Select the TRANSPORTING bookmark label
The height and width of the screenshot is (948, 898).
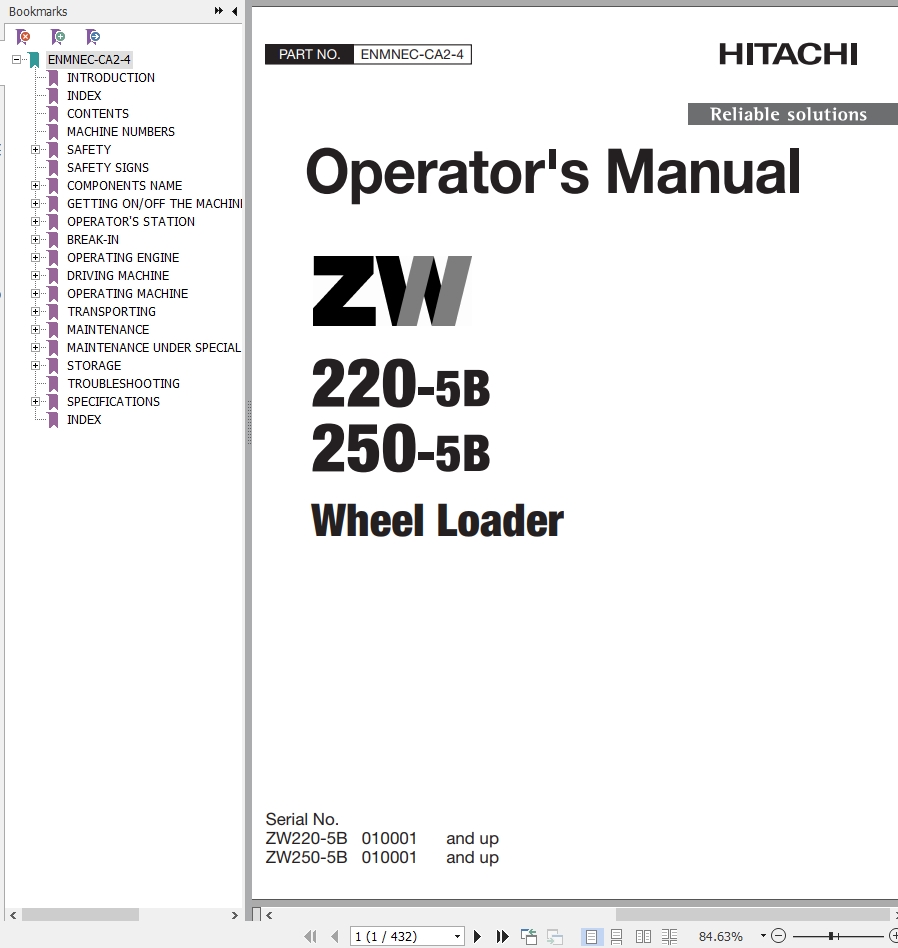[111, 311]
